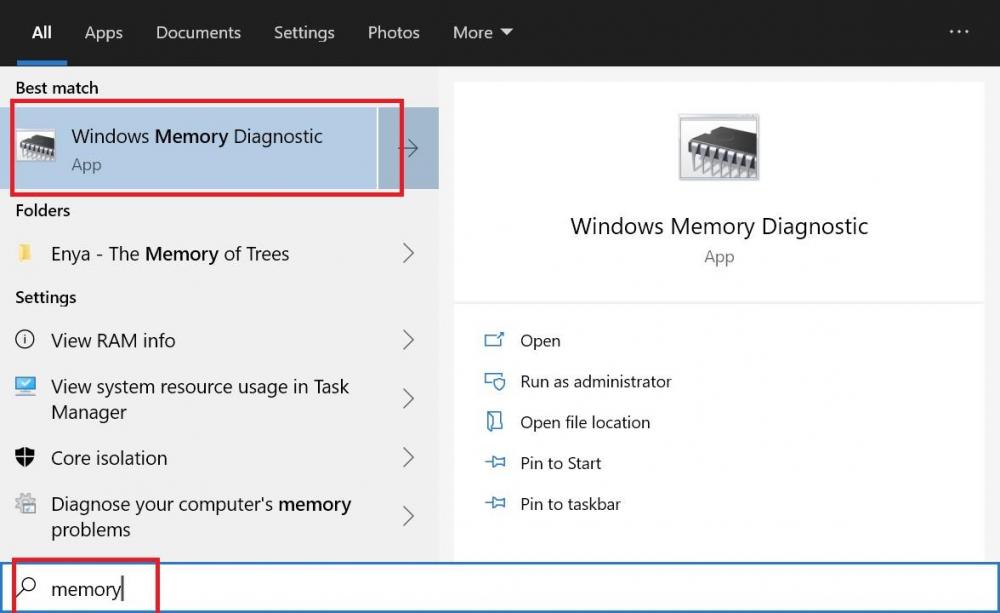The image size is (1000, 613).
Task: Switch to the Documents tab
Action: pos(198,33)
